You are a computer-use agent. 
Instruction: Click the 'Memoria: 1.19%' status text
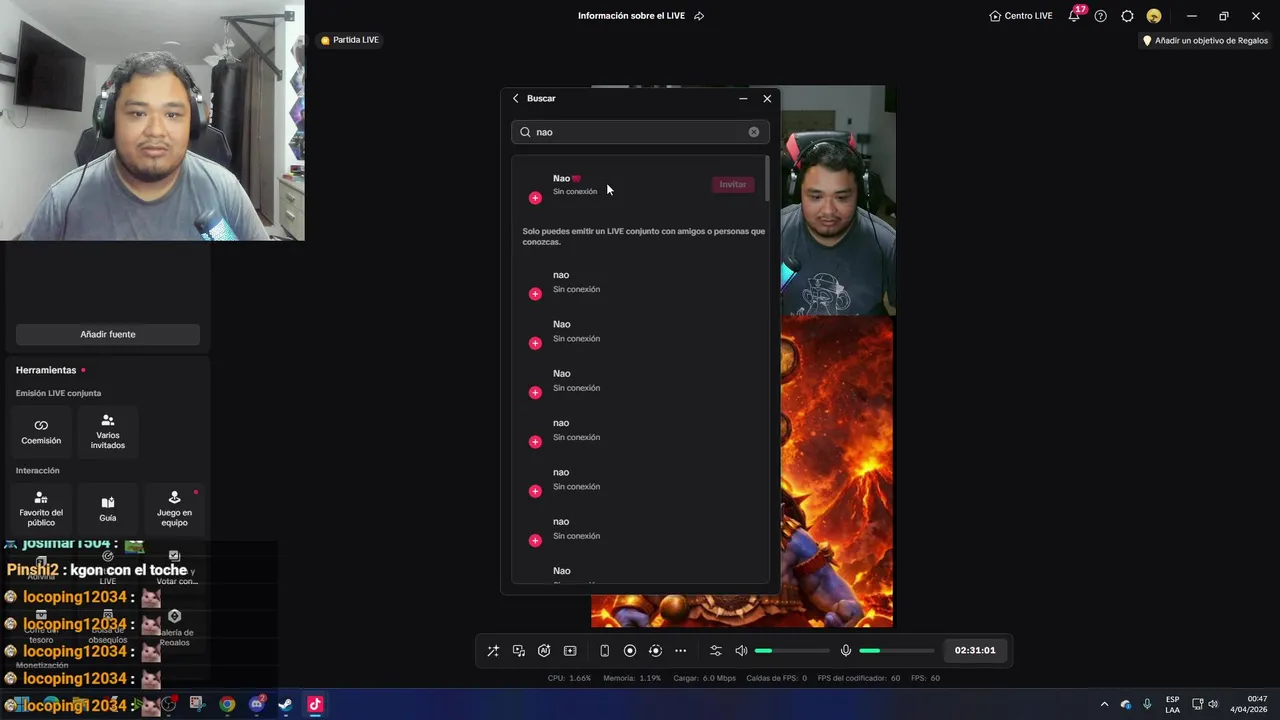point(632,678)
